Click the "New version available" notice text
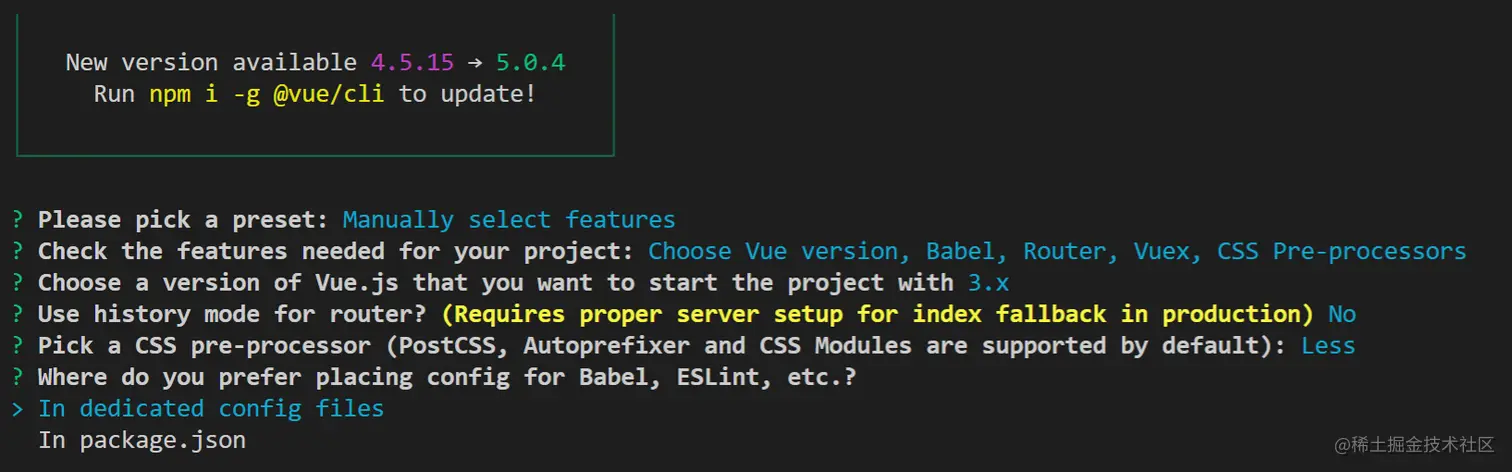Screen dimensions: 1512x472 click(x=211, y=63)
